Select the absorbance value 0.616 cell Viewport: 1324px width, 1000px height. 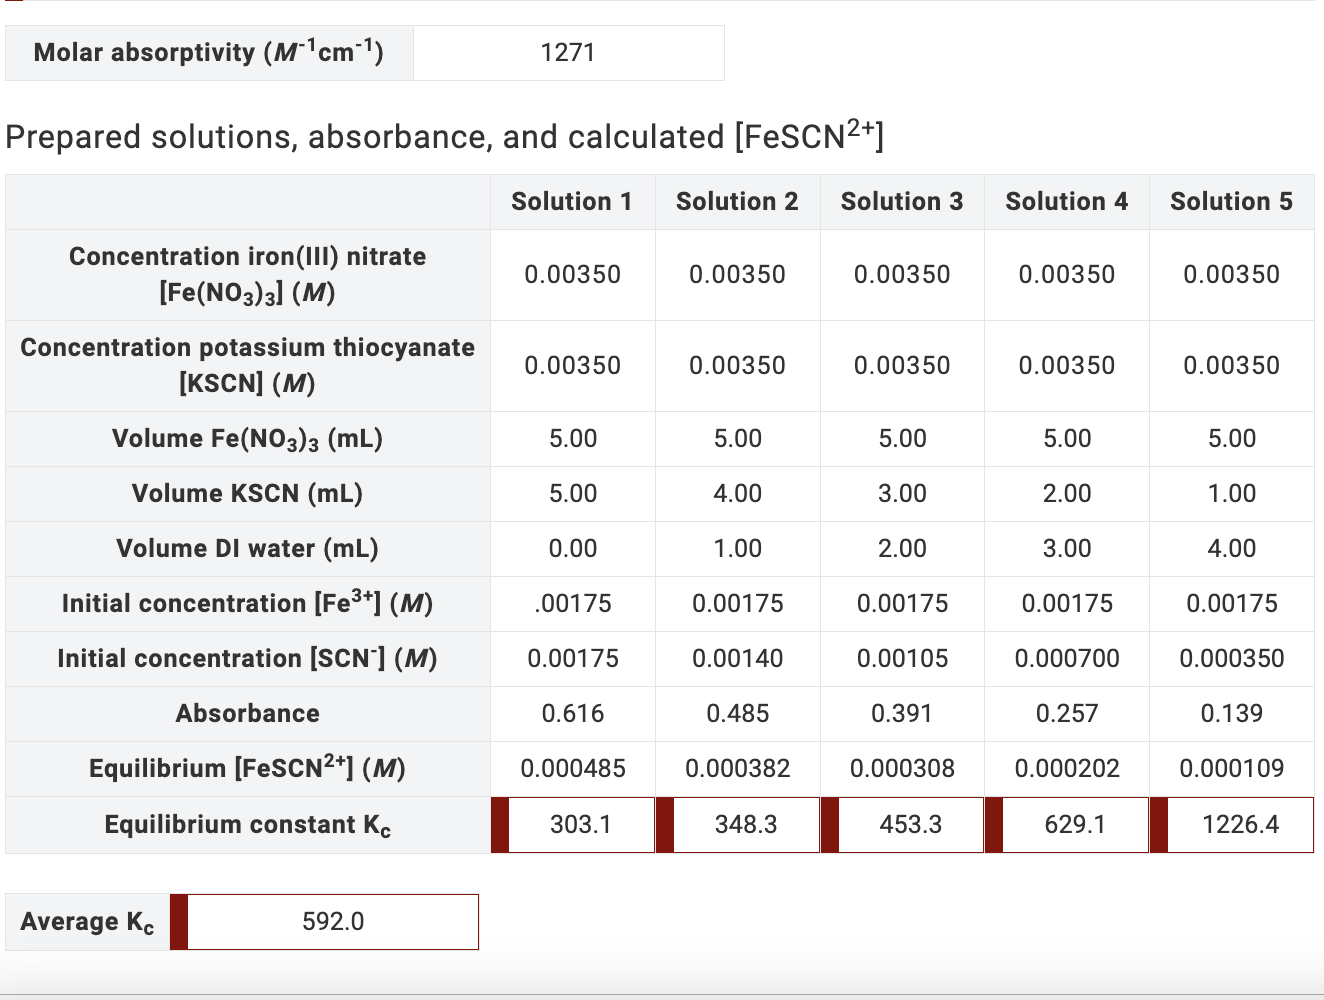click(x=571, y=713)
